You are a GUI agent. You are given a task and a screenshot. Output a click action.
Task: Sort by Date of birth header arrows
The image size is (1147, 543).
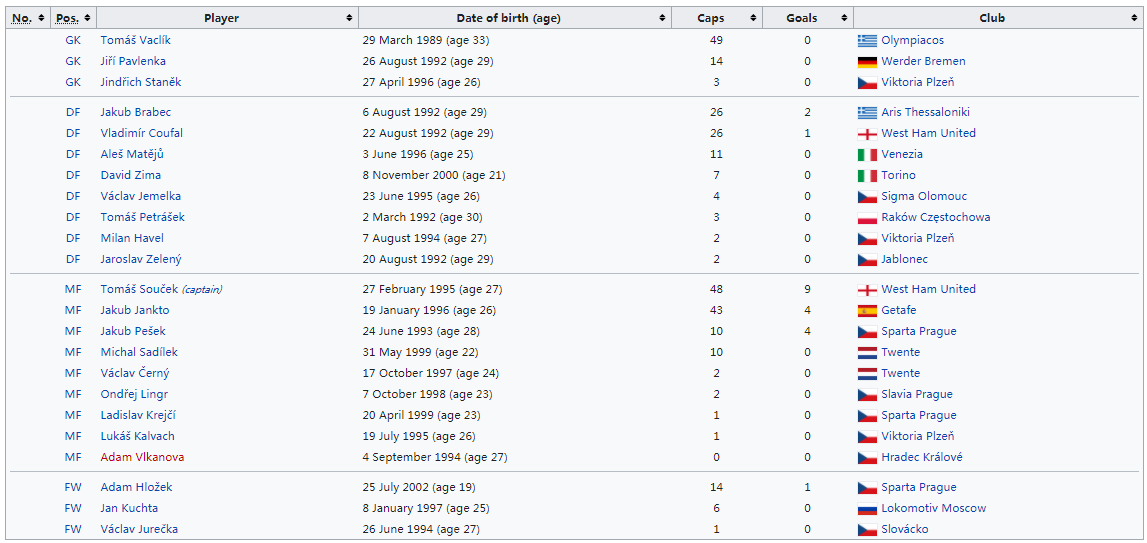662,18
